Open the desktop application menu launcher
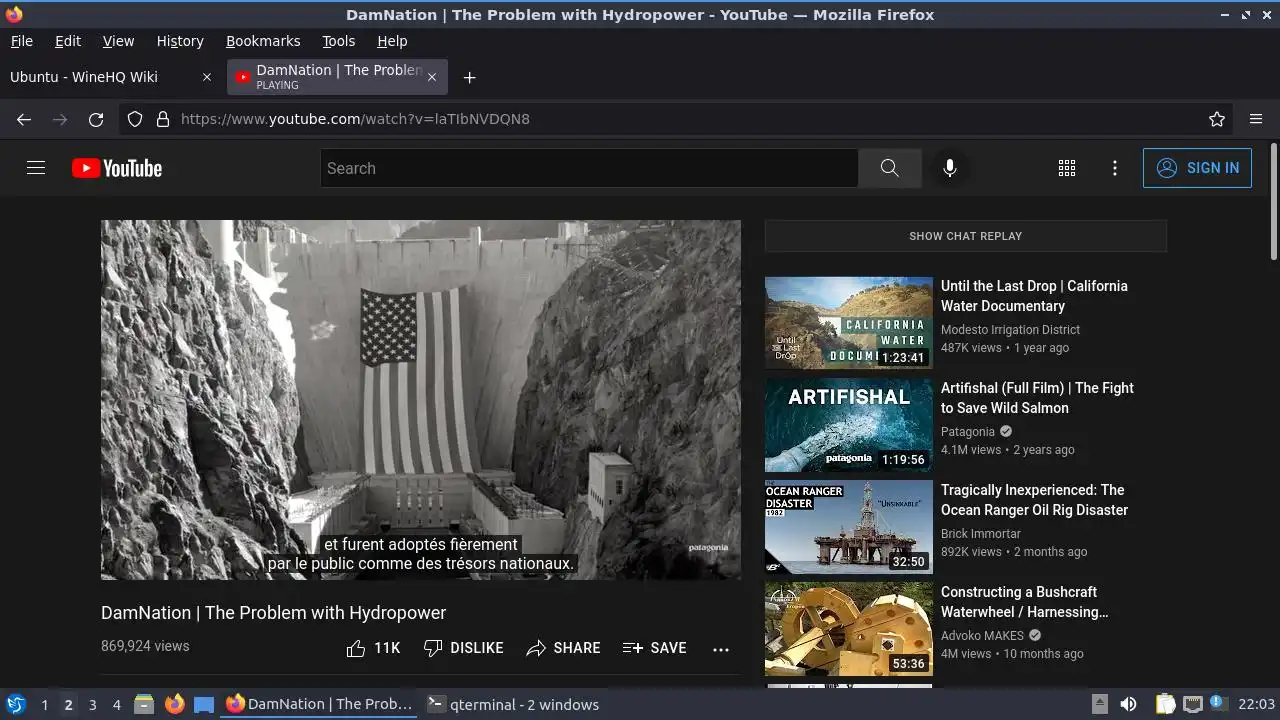Image resolution: width=1280 pixels, height=720 pixels. pyautogui.click(x=15, y=704)
